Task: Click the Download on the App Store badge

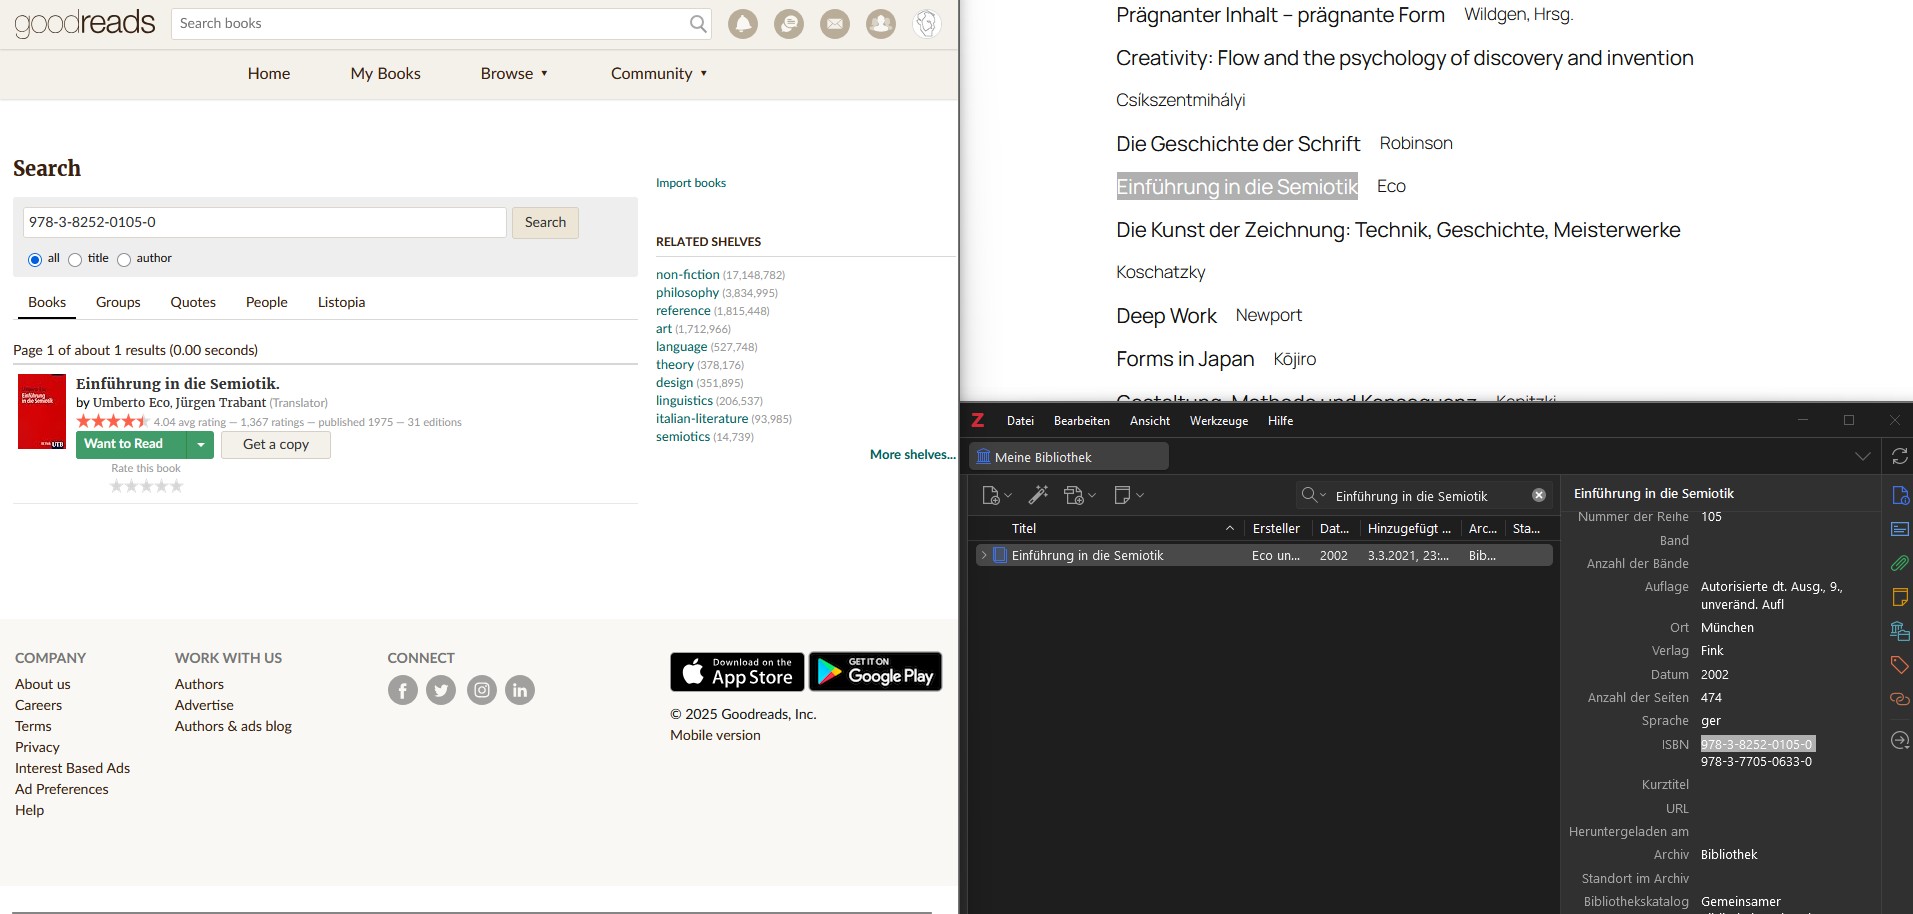Action: pos(737,672)
